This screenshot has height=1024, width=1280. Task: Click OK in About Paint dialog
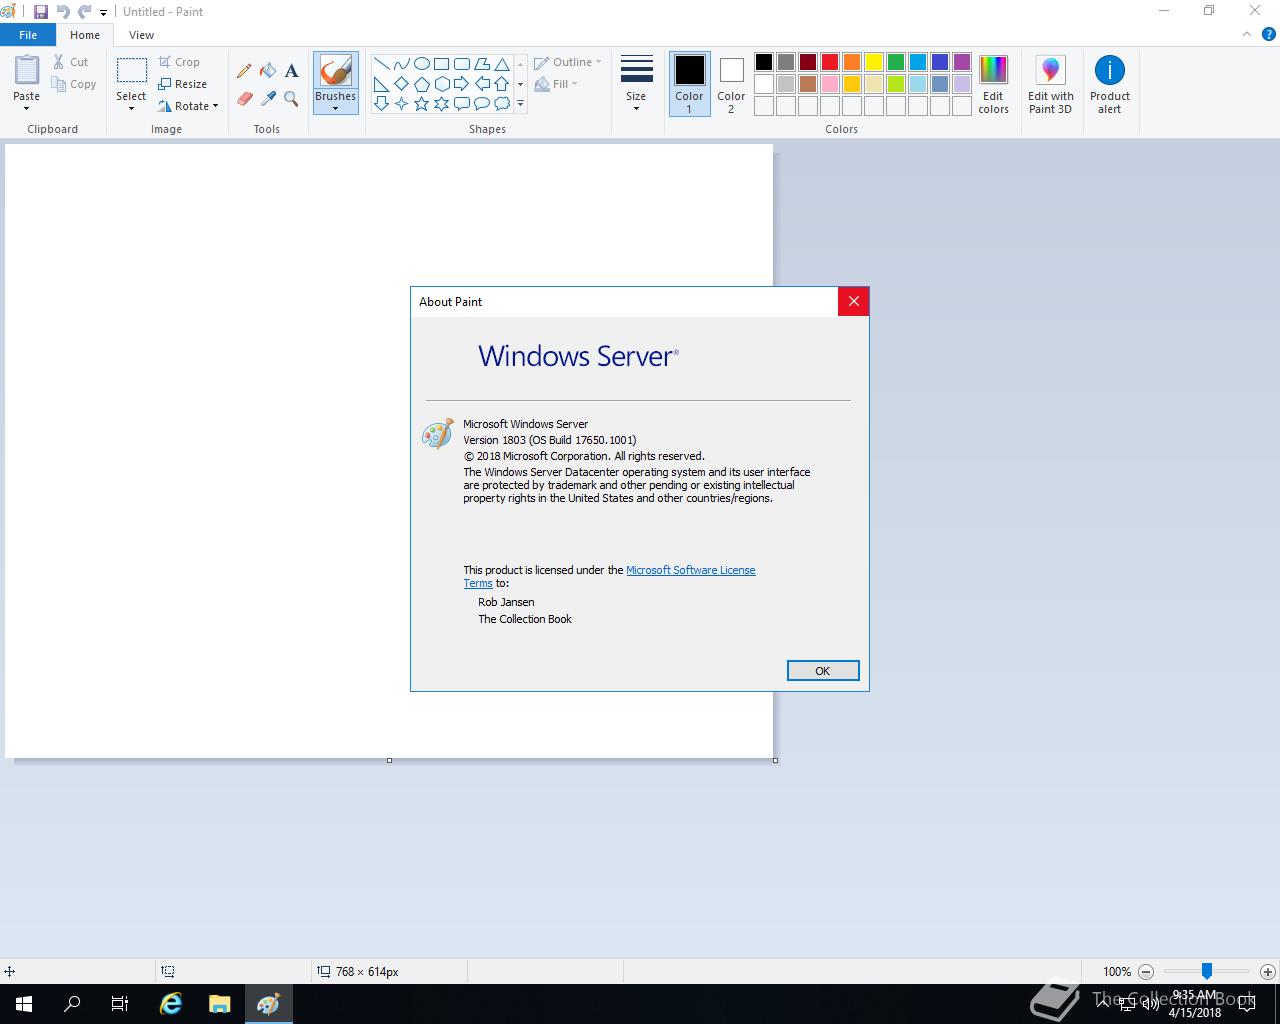[823, 671]
